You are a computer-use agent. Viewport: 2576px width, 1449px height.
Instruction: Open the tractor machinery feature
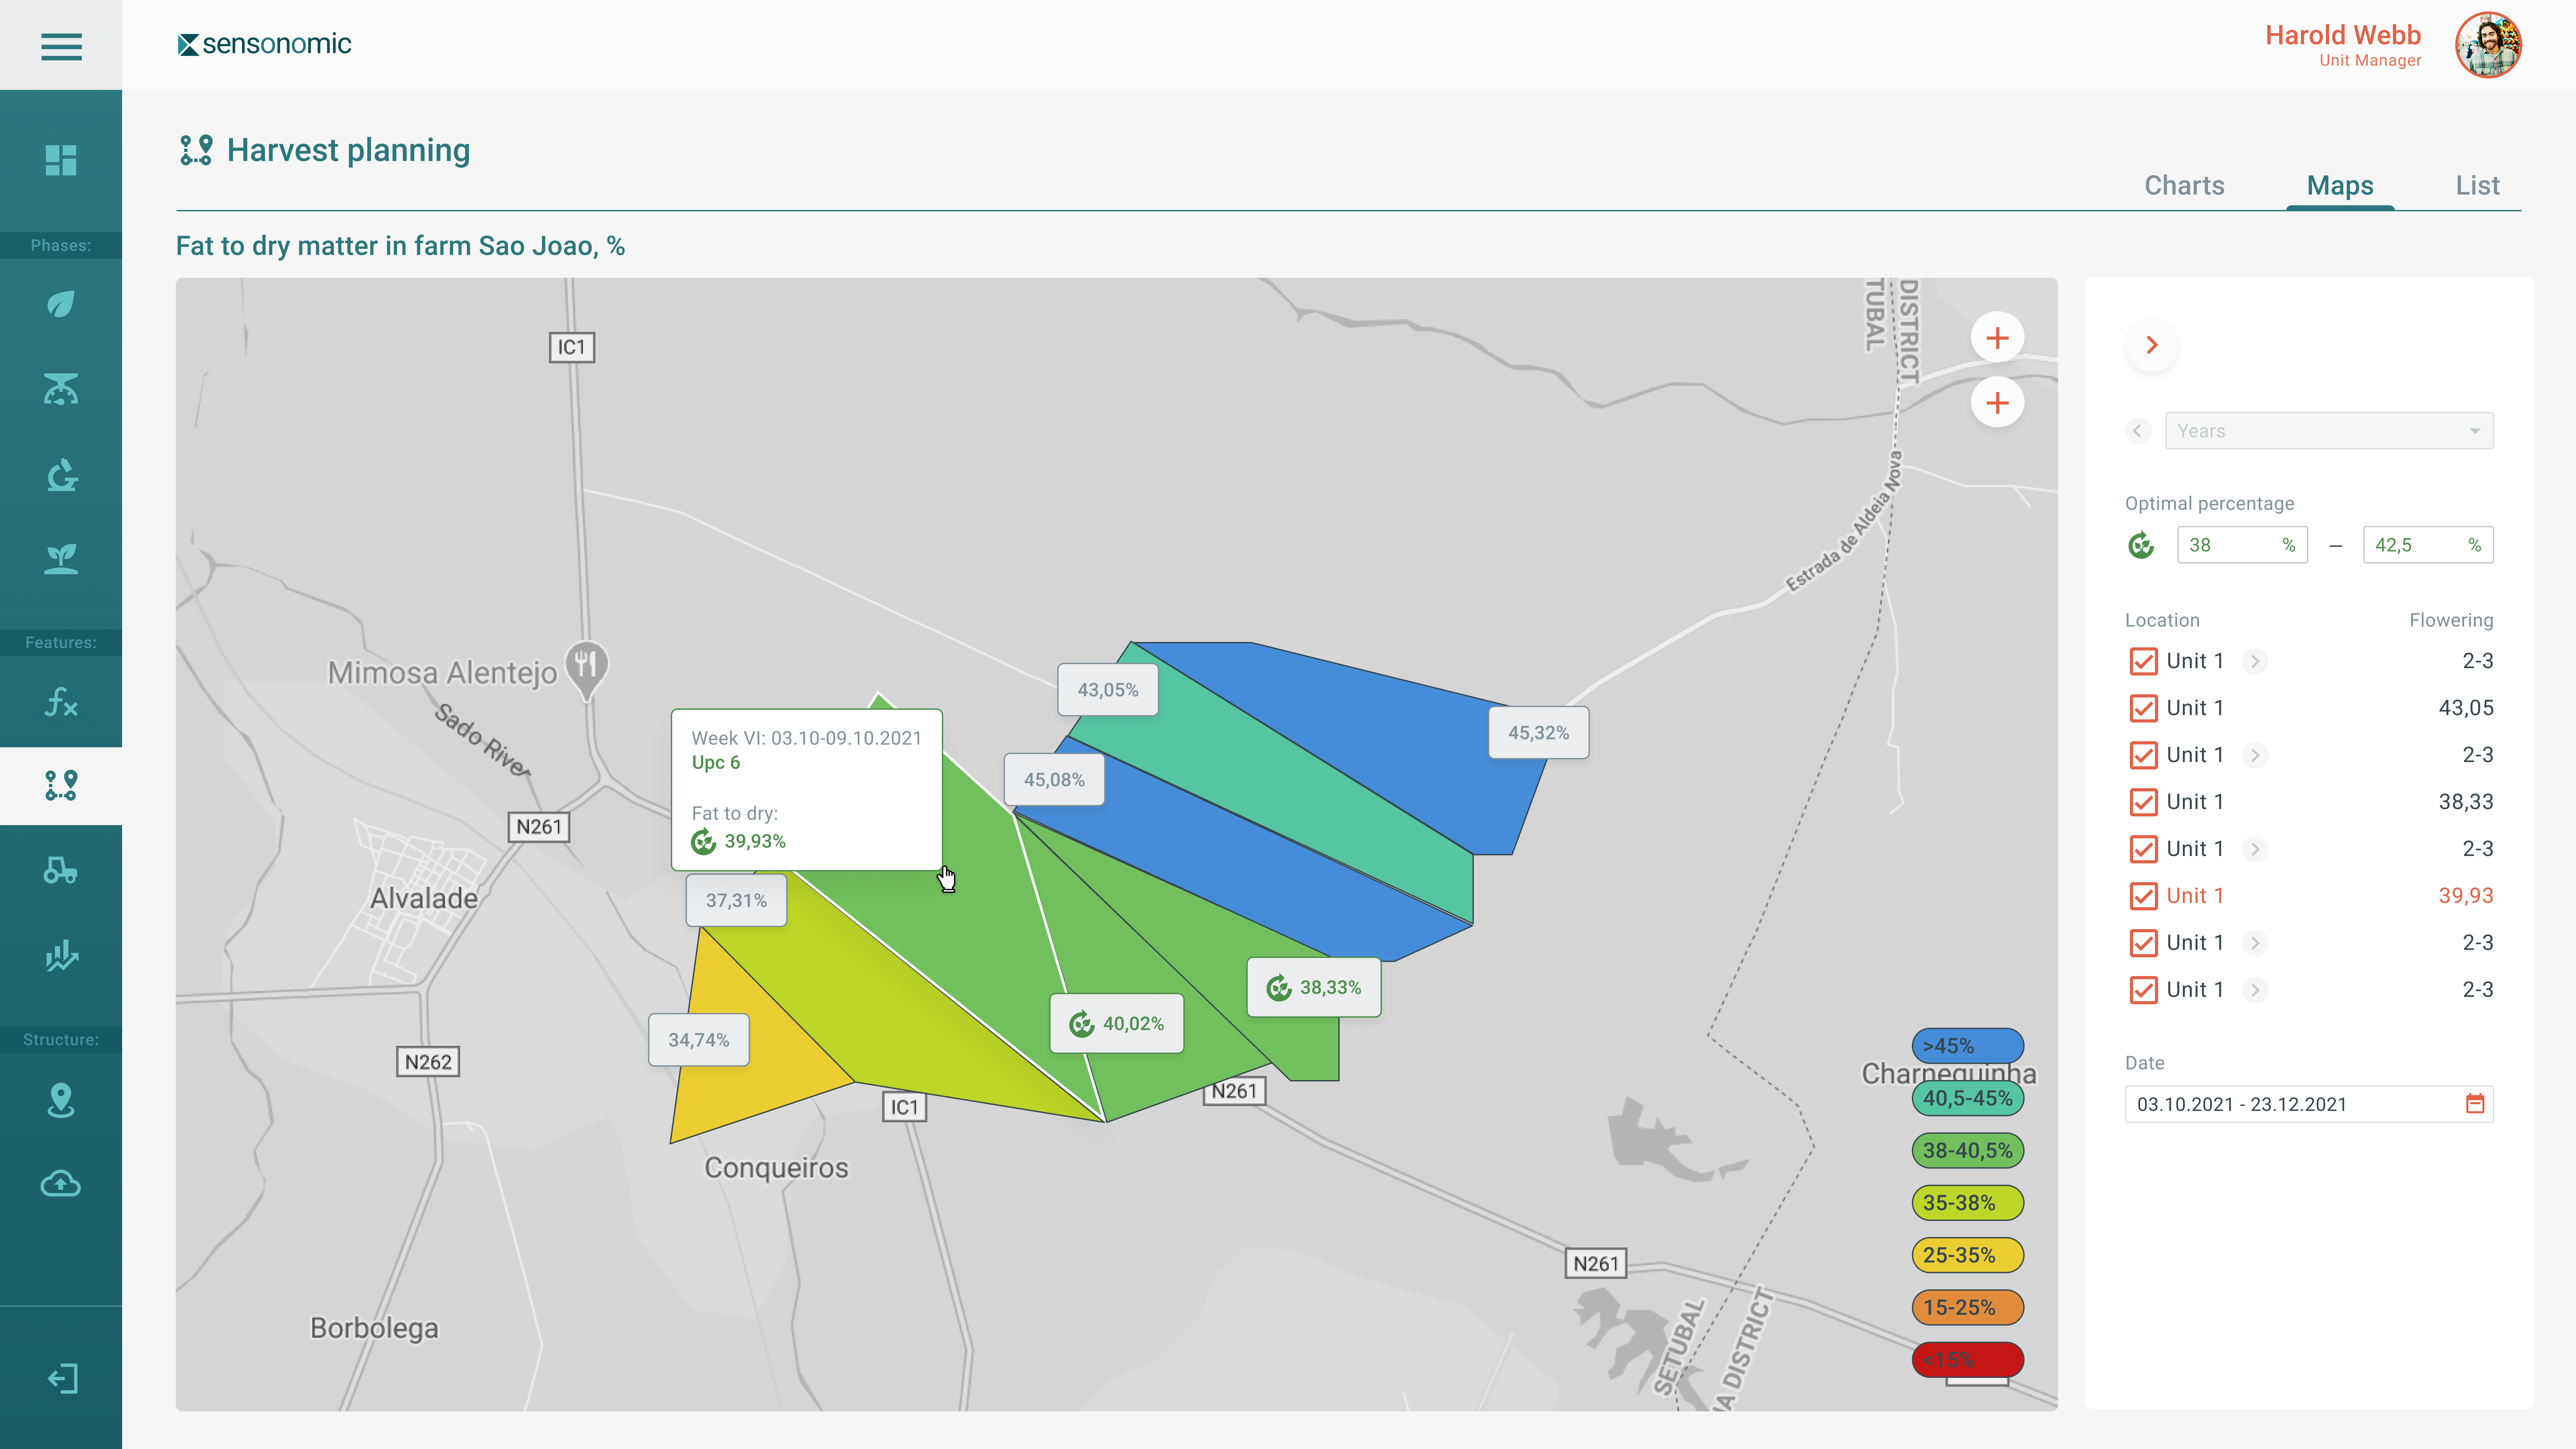pos(61,870)
